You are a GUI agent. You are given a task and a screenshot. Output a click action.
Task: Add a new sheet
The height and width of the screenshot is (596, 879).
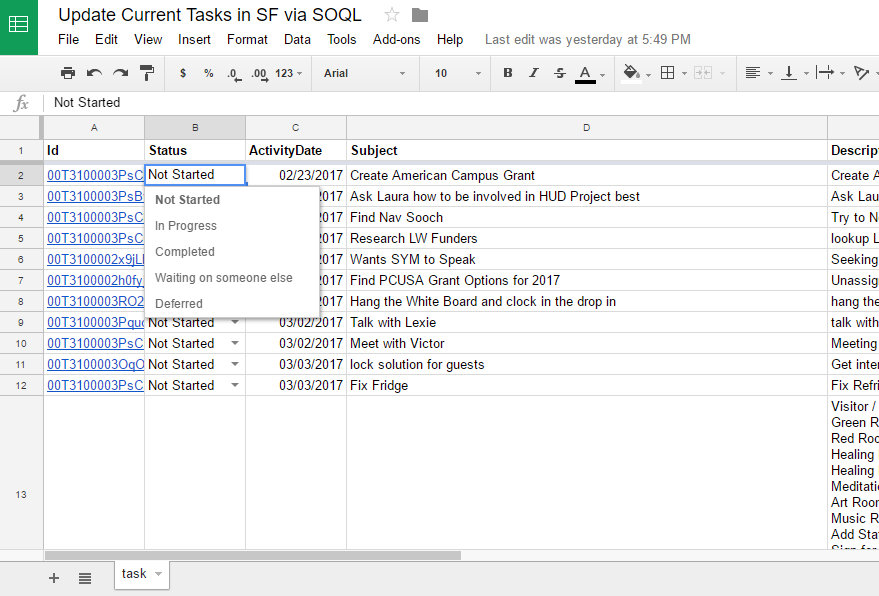point(54,578)
